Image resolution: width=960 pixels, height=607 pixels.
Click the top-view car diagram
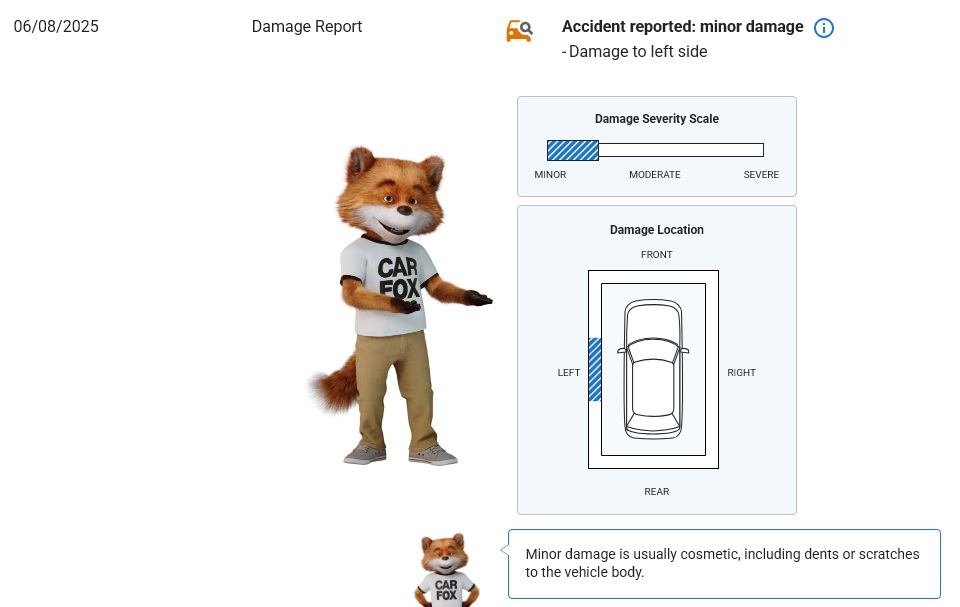[653, 369]
